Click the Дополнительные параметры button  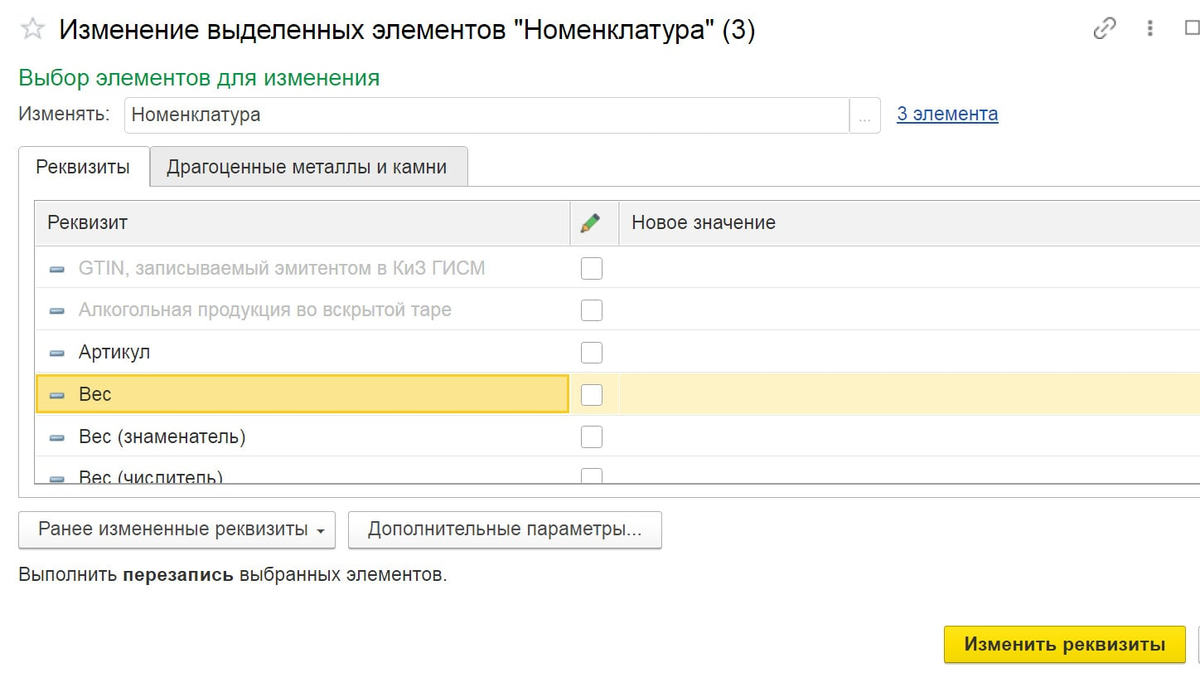click(x=504, y=529)
